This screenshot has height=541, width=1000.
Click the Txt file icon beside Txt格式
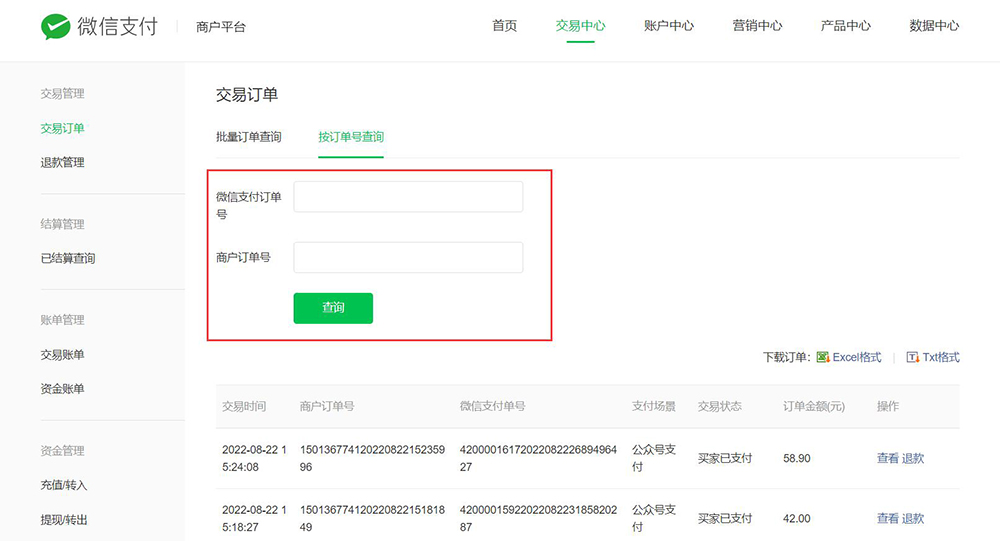[x=913, y=357]
